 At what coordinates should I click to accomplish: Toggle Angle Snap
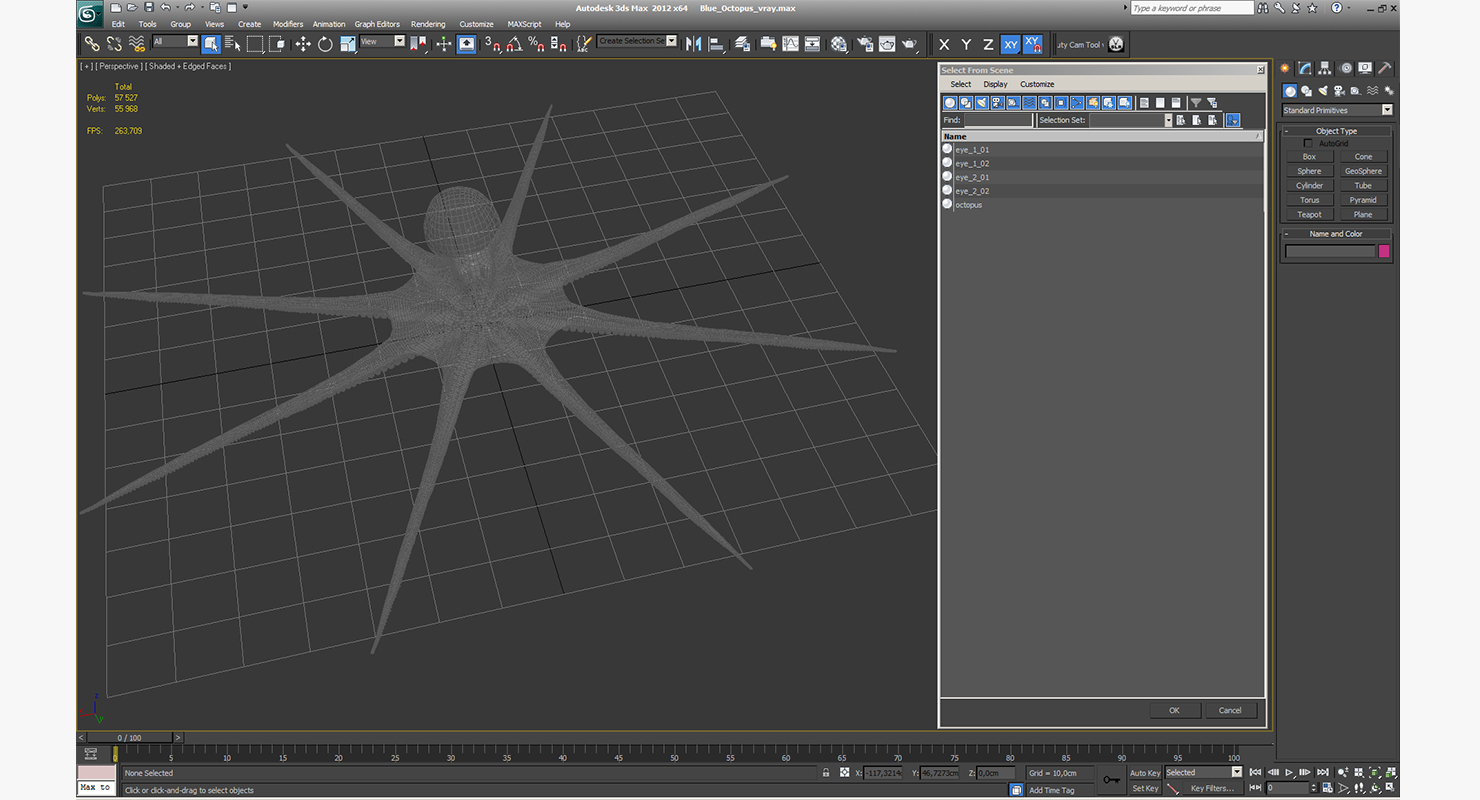point(513,44)
